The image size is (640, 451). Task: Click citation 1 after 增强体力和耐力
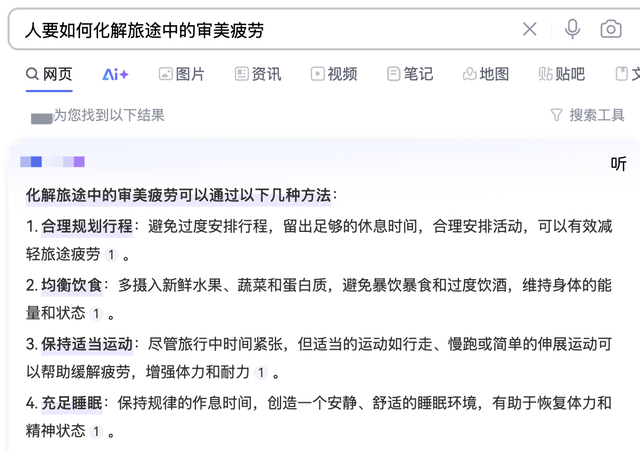261,373
